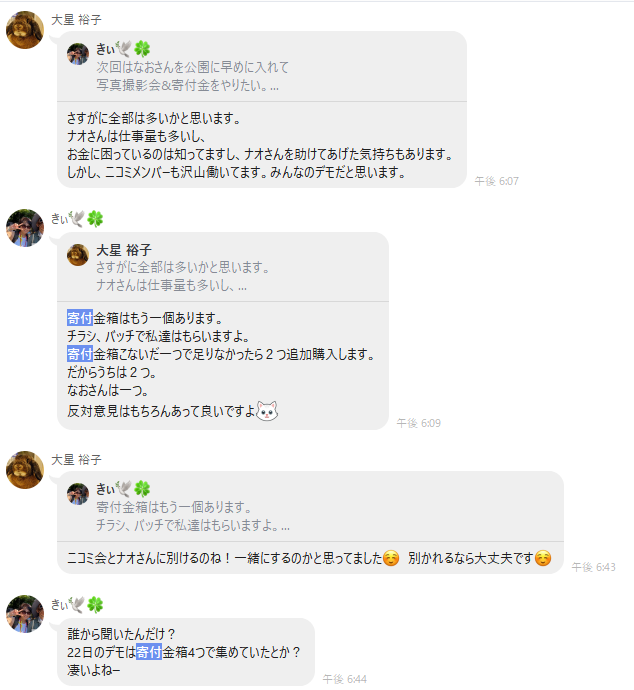Click 大星 裕子's avatar on the 6:43 message
The width and height of the screenshot is (634, 690).
(25, 470)
